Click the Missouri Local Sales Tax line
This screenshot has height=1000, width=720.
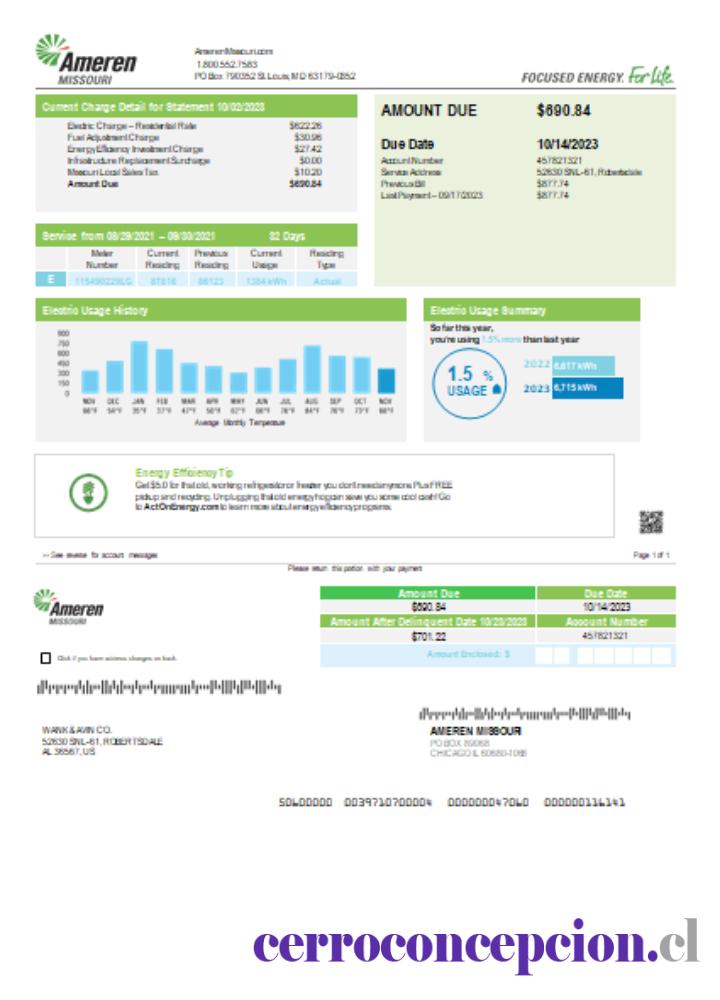pos(195,172)
